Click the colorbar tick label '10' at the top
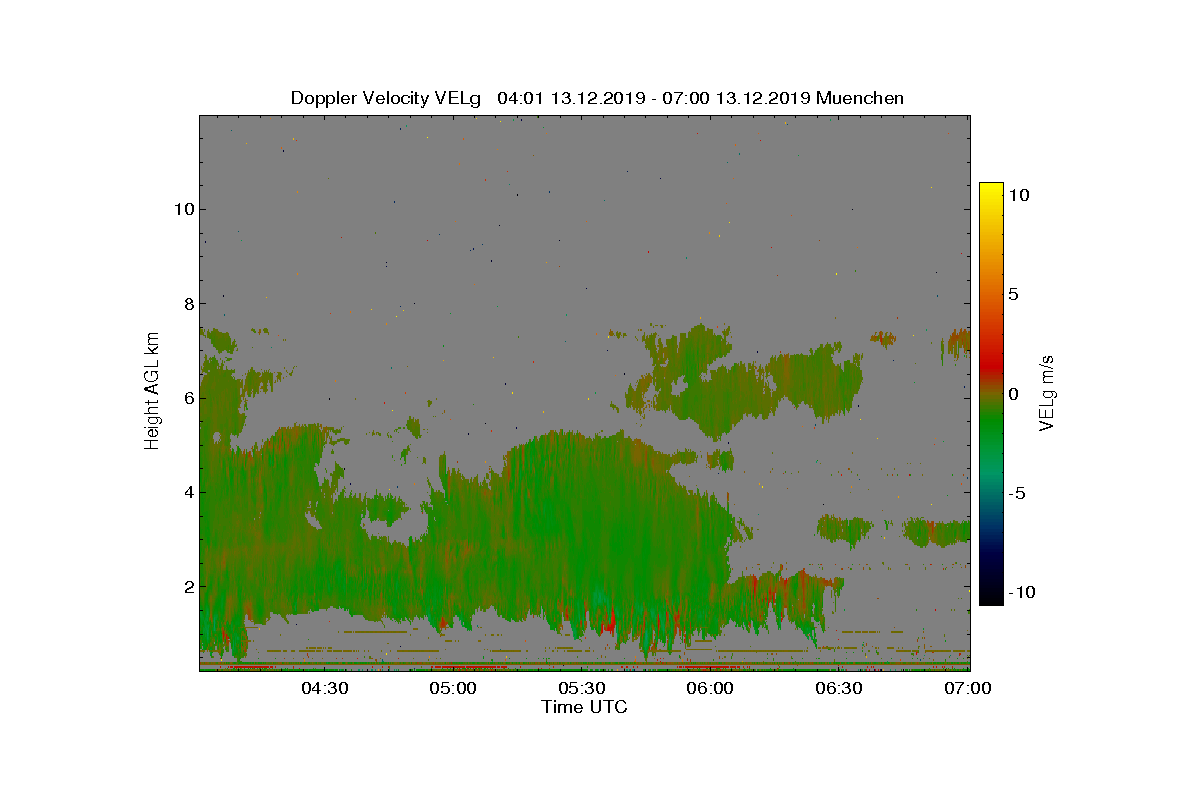Image resolution: width=1200 pixels, height=800 pixels. coord(1018,196)
